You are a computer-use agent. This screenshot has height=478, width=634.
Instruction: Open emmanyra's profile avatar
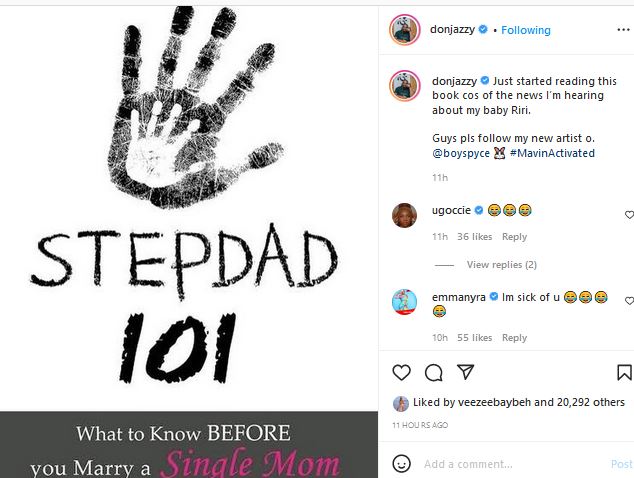404,302
